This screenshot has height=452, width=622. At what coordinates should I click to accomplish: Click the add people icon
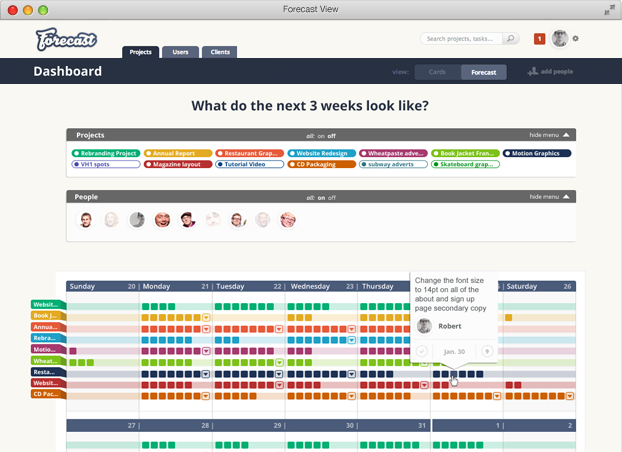pyautogui.click(x=532, y=71)
